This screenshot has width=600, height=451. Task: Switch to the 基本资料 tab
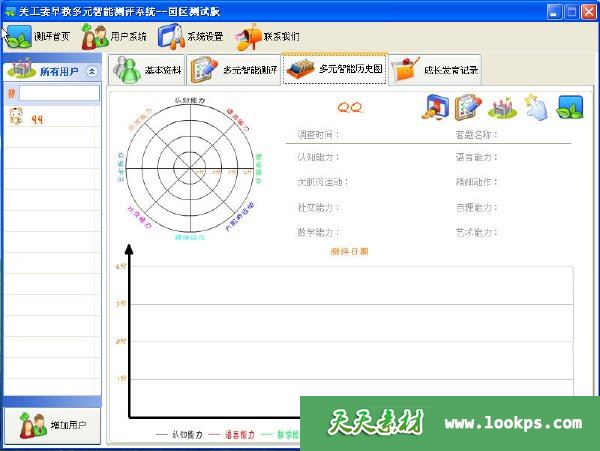pos(146,70)
